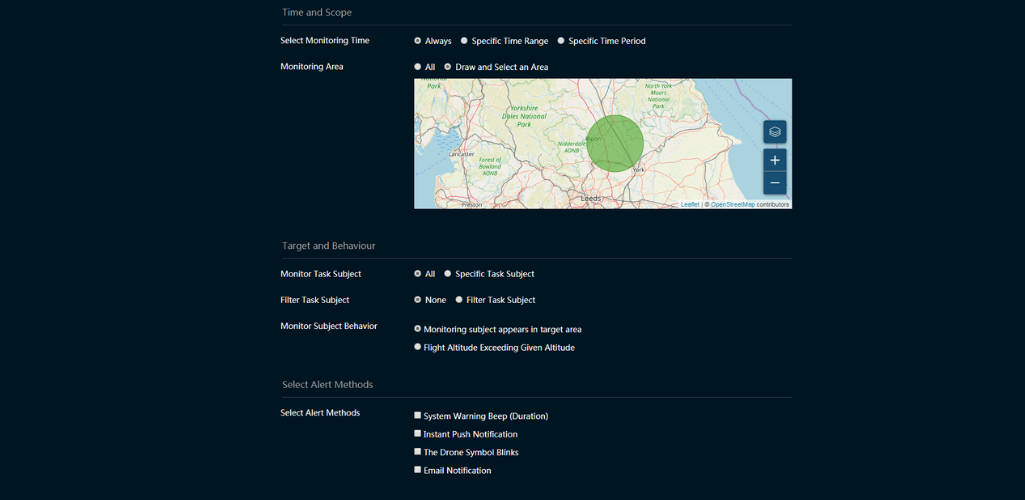This screenshot has width=1025, height=500.
Task: Check the Email Notification box
Action: point(418,470)
